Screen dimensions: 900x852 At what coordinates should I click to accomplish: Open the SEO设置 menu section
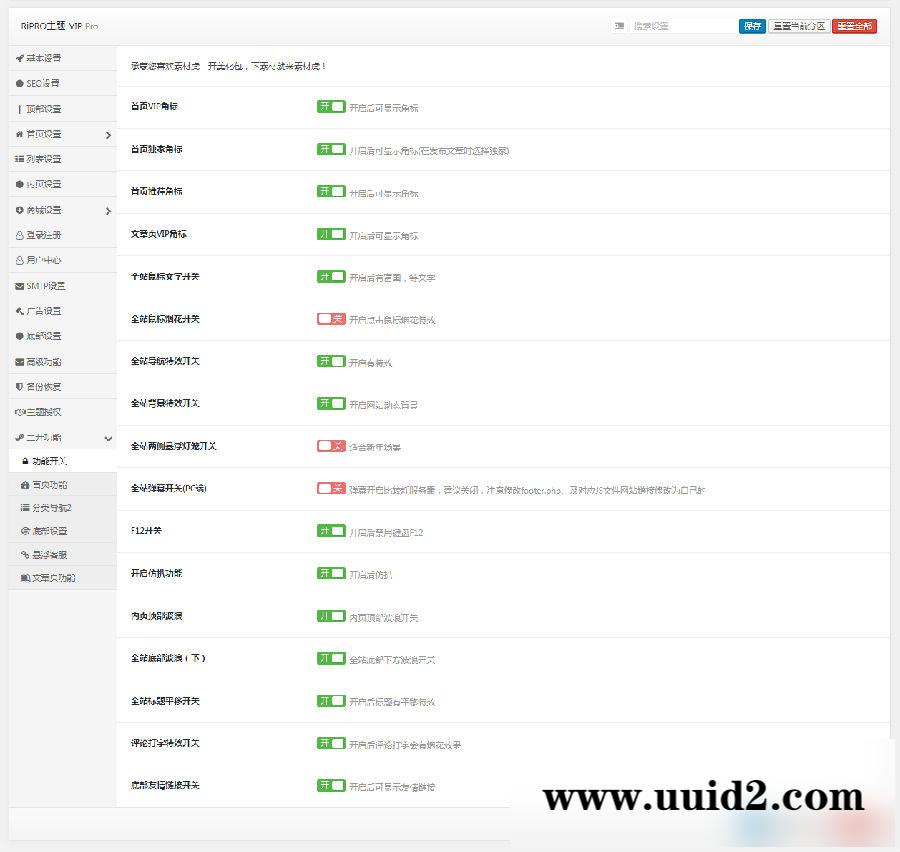coord(43,83)
